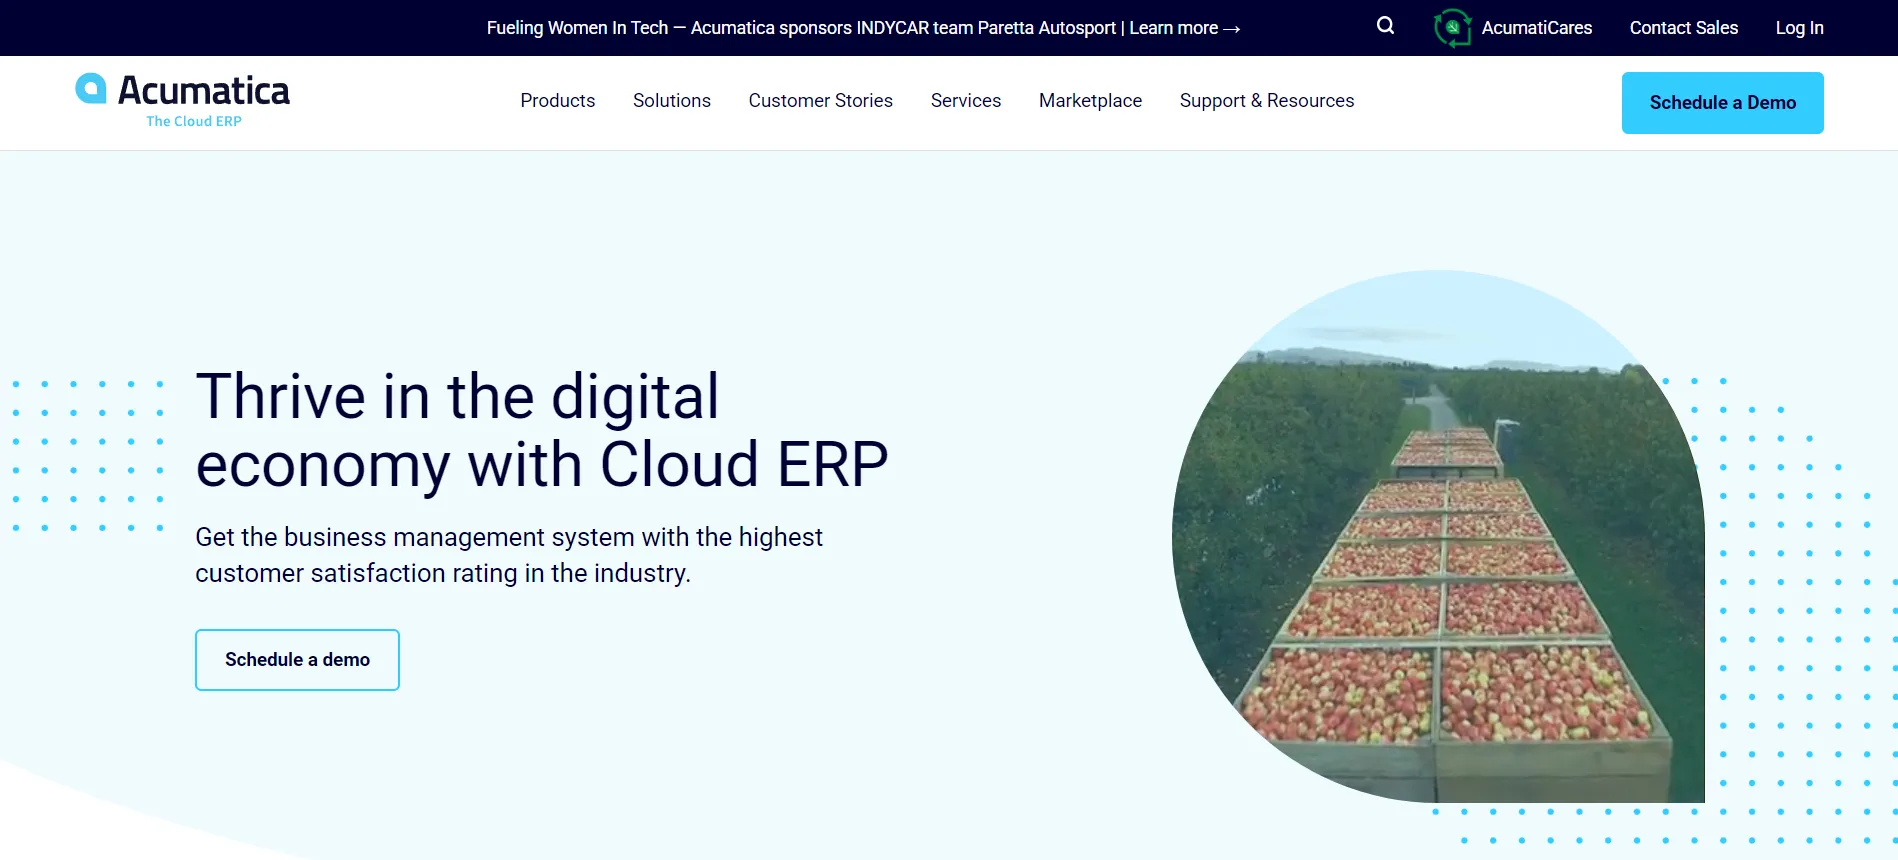Open the AcumatiCares link

click(1536, 28)
